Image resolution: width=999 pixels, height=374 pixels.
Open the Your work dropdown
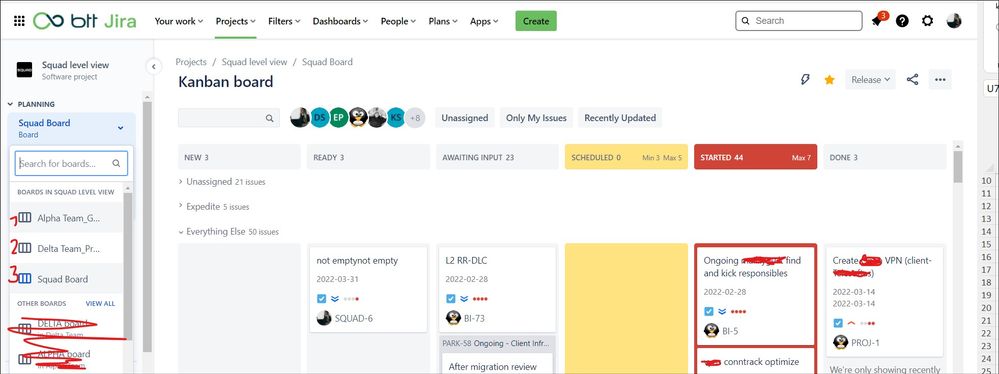(178, 21)
